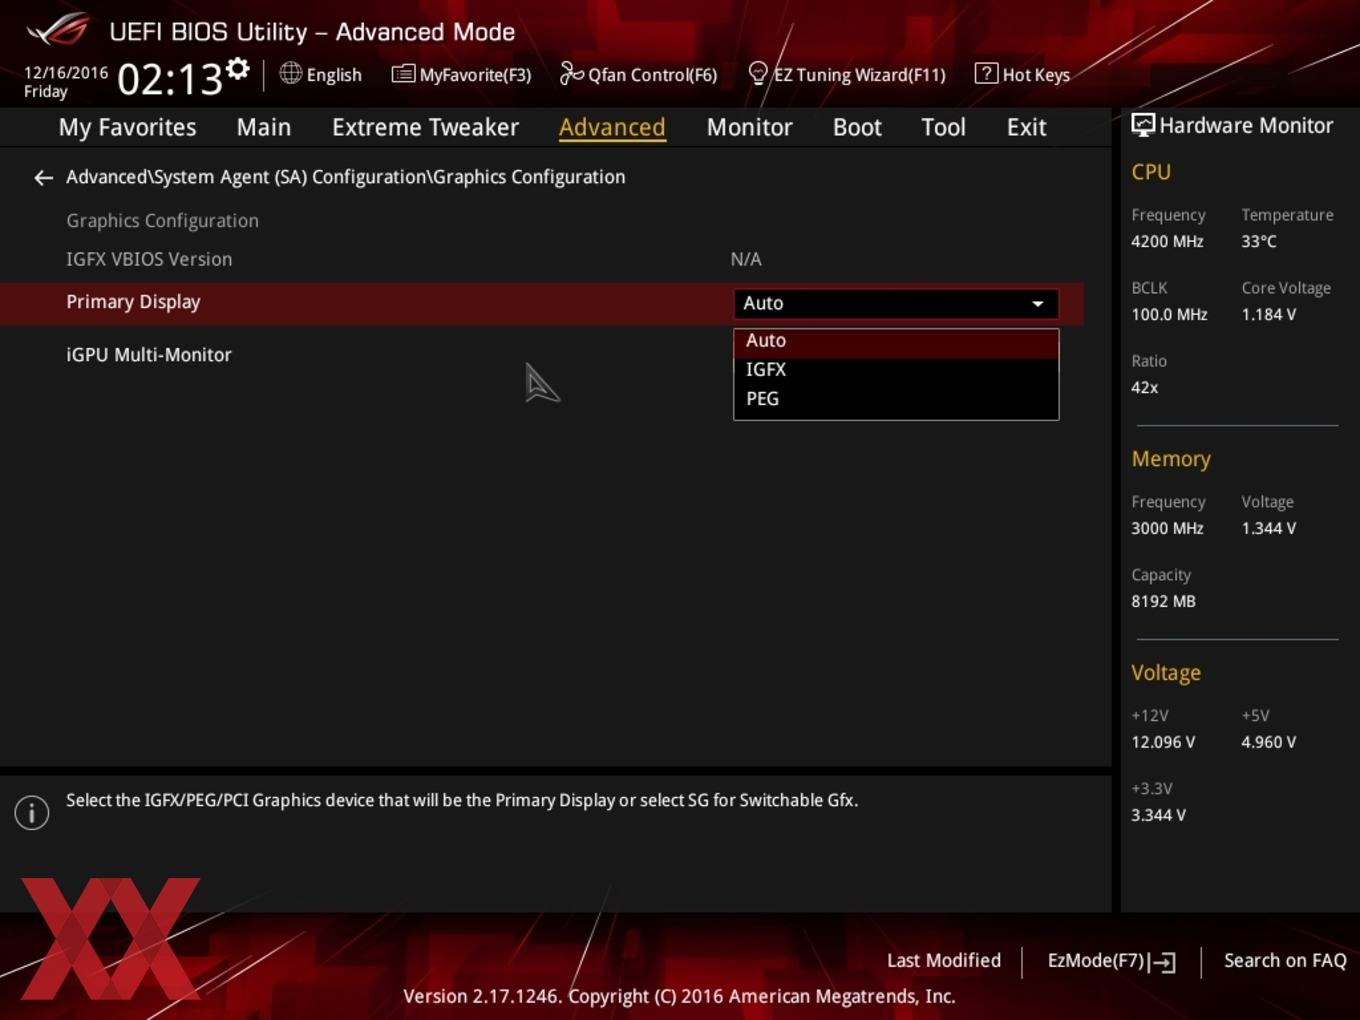Select the iGPU Multi-Monitor setting
The width and height of the screenshot is (1360, 1020).
[x=149, y=355]
